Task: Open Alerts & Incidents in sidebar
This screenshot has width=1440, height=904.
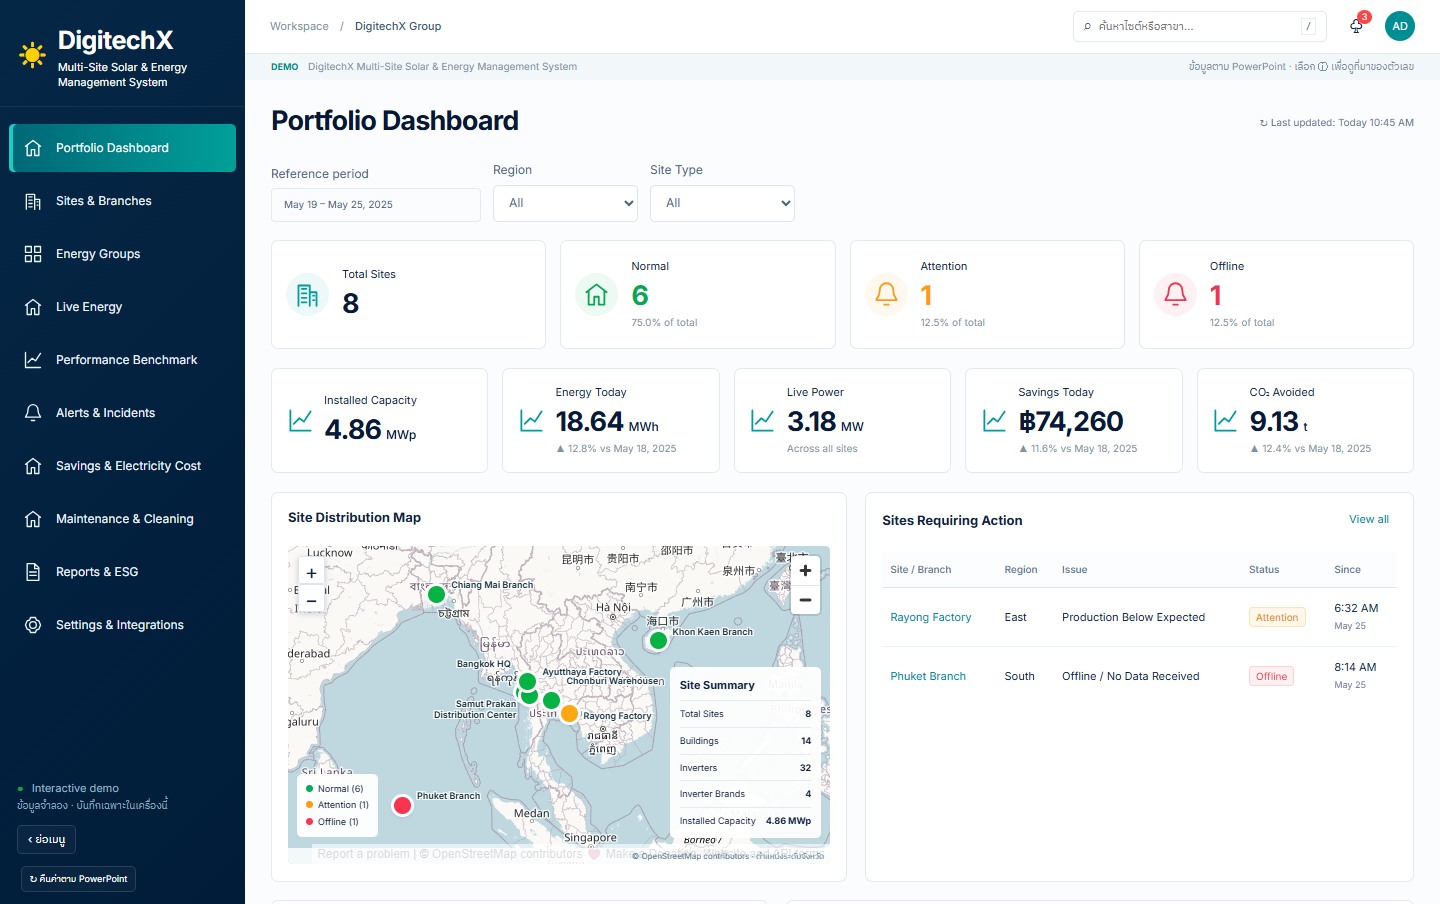Action: tap(122, 413)
